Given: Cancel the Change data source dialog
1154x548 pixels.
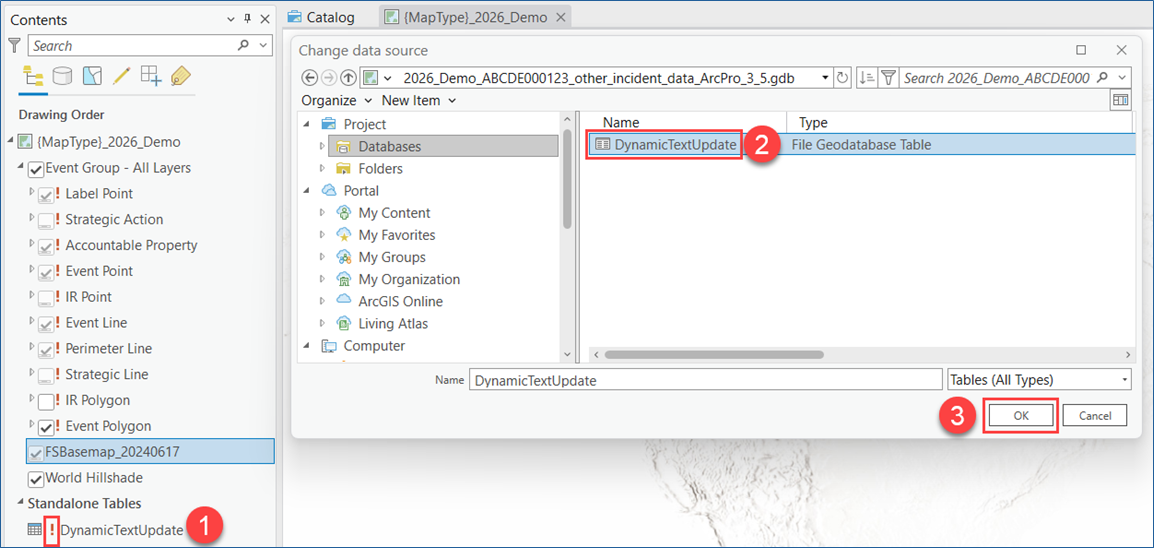Looking at the screenshot, I should click(1094, 416).
